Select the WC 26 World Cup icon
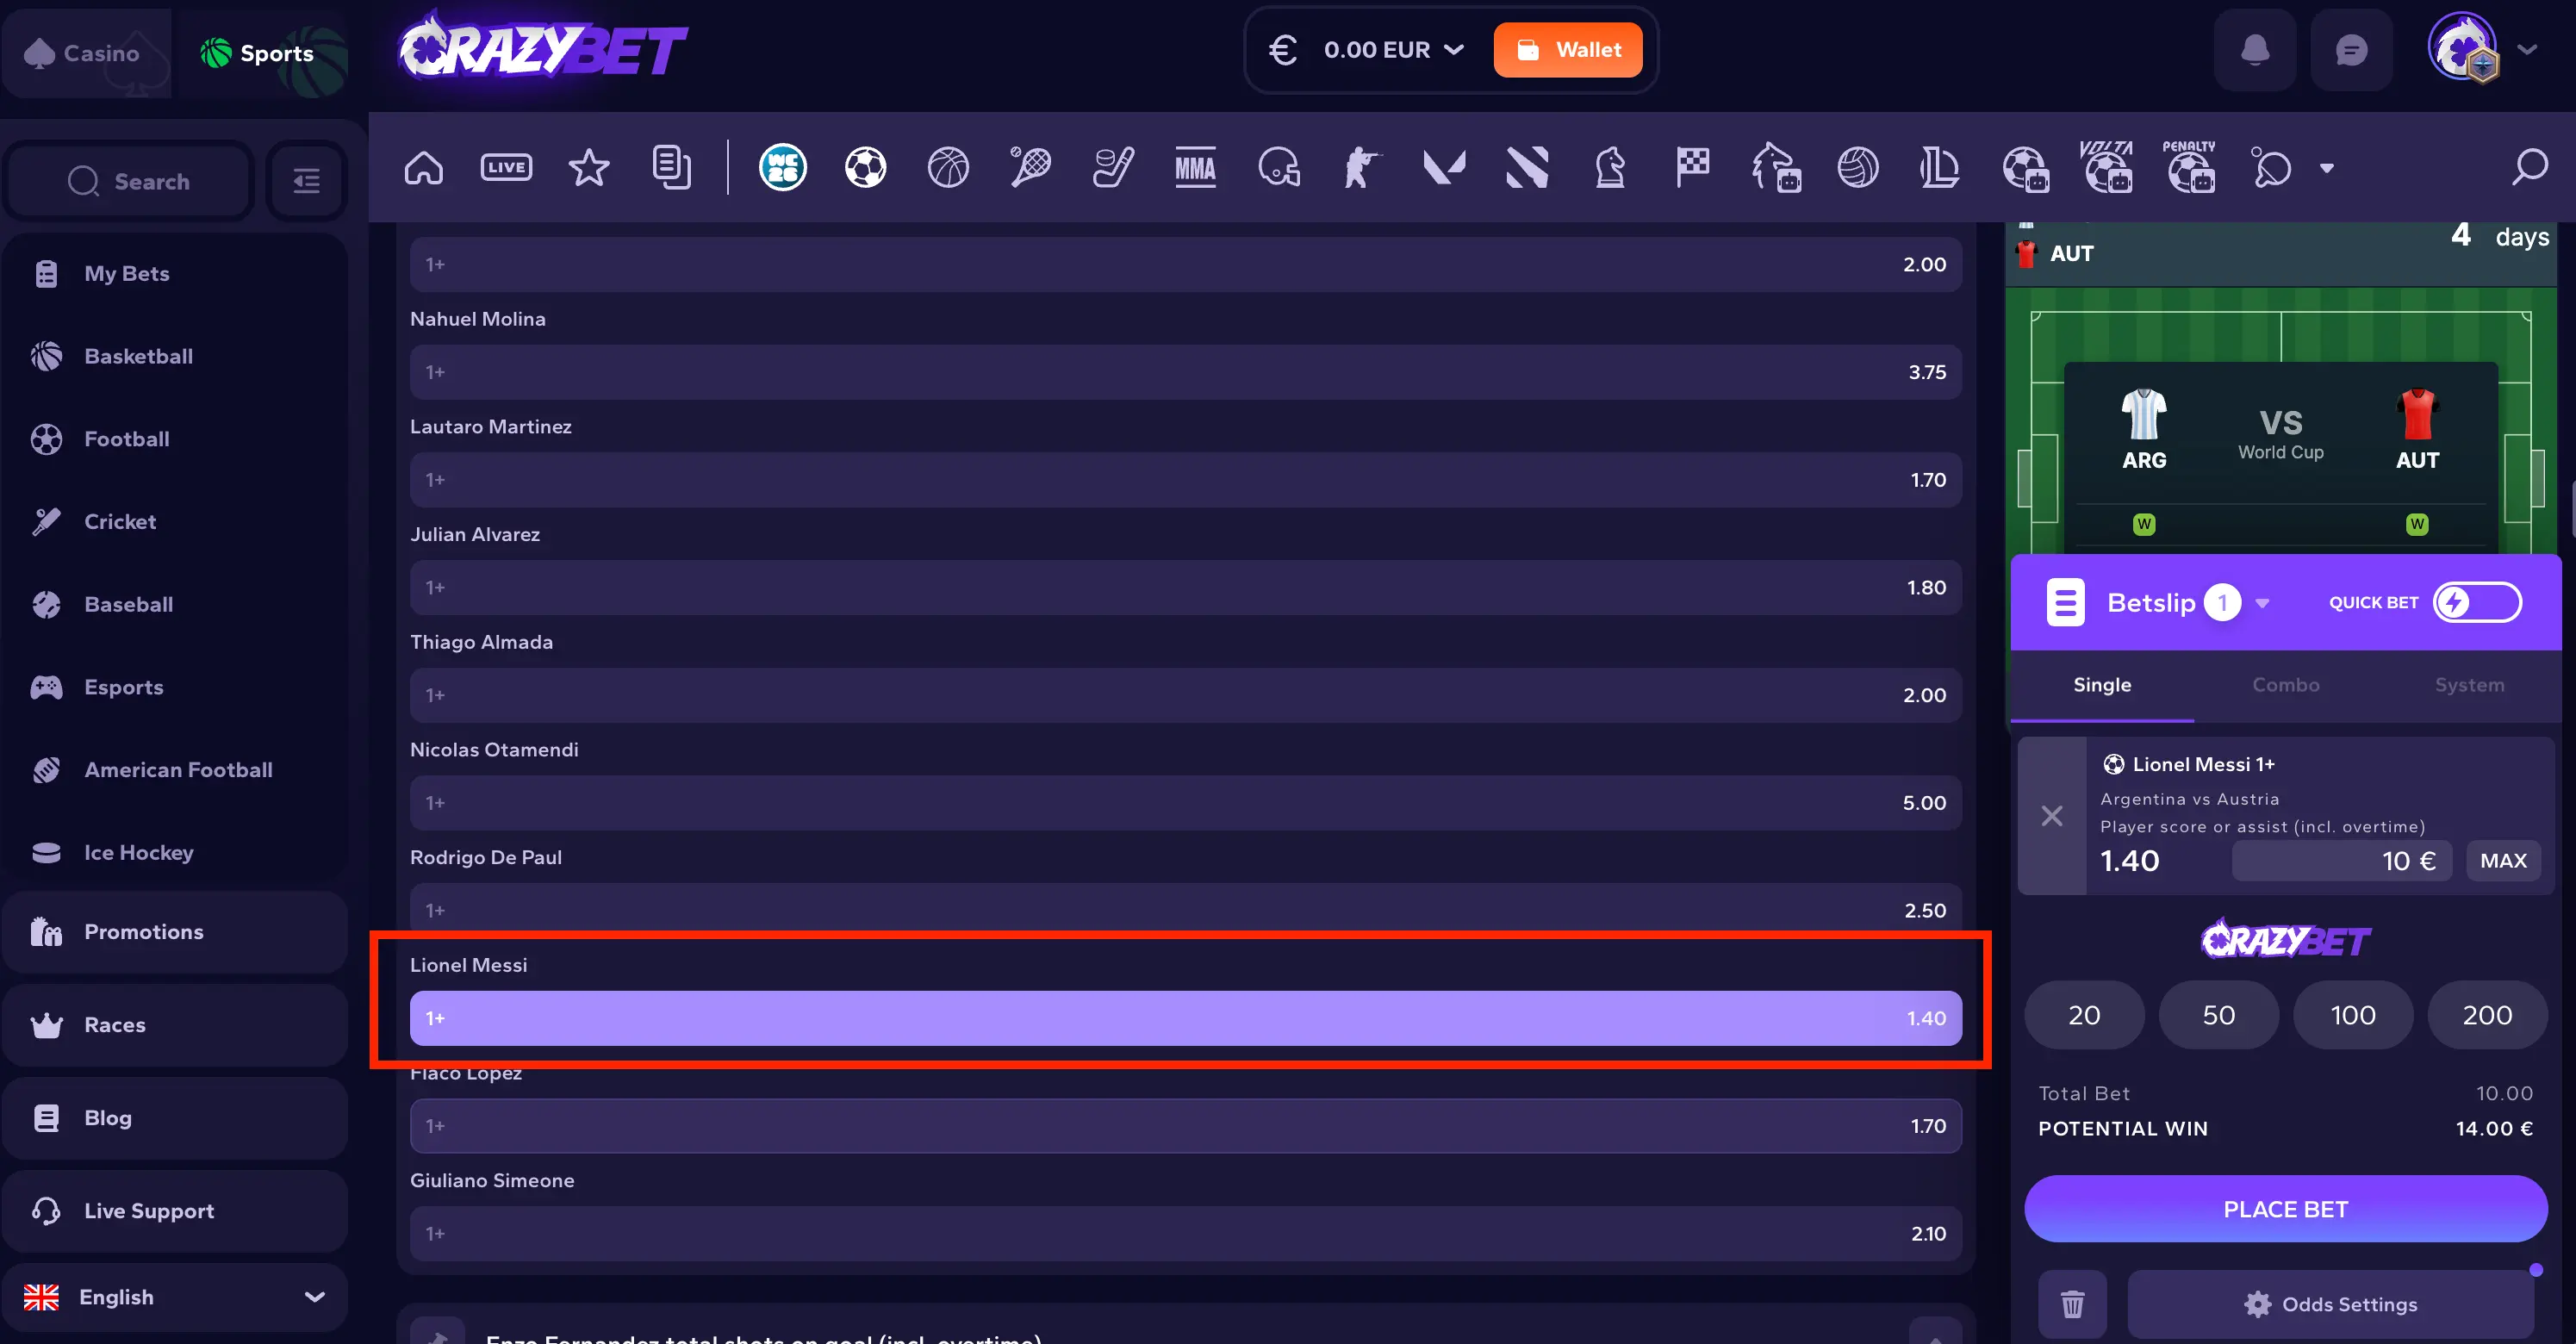Image resolution: width=2576 pixels, height=1344 pixels. (x=783, y=167)
